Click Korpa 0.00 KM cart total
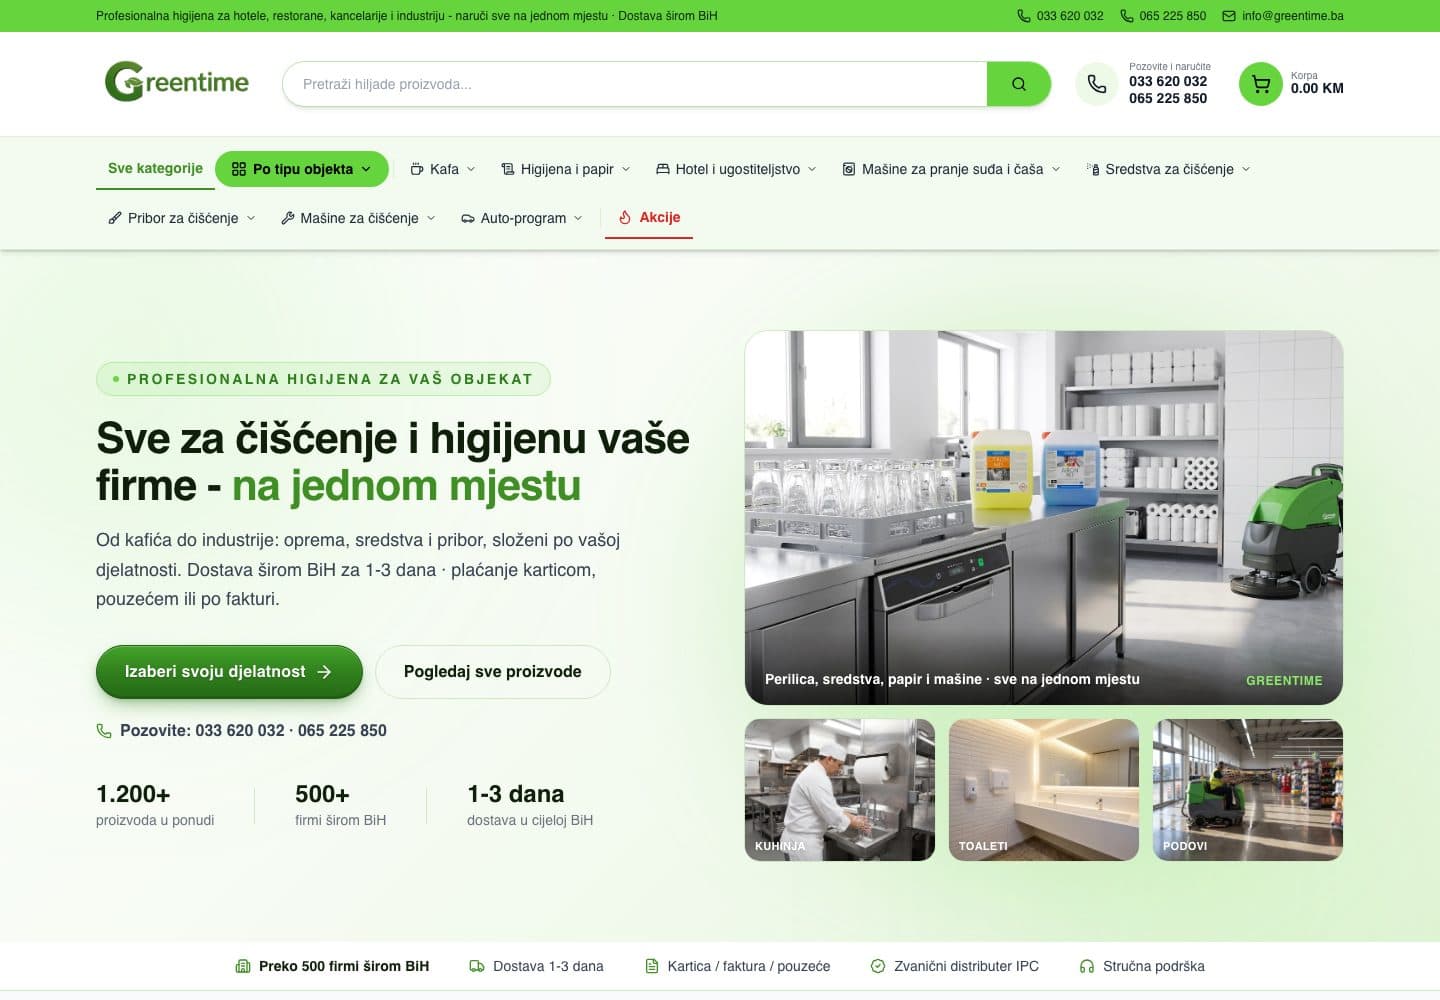The height and width of the screenshot is (1000, 1440). (x=1317, y=83)
